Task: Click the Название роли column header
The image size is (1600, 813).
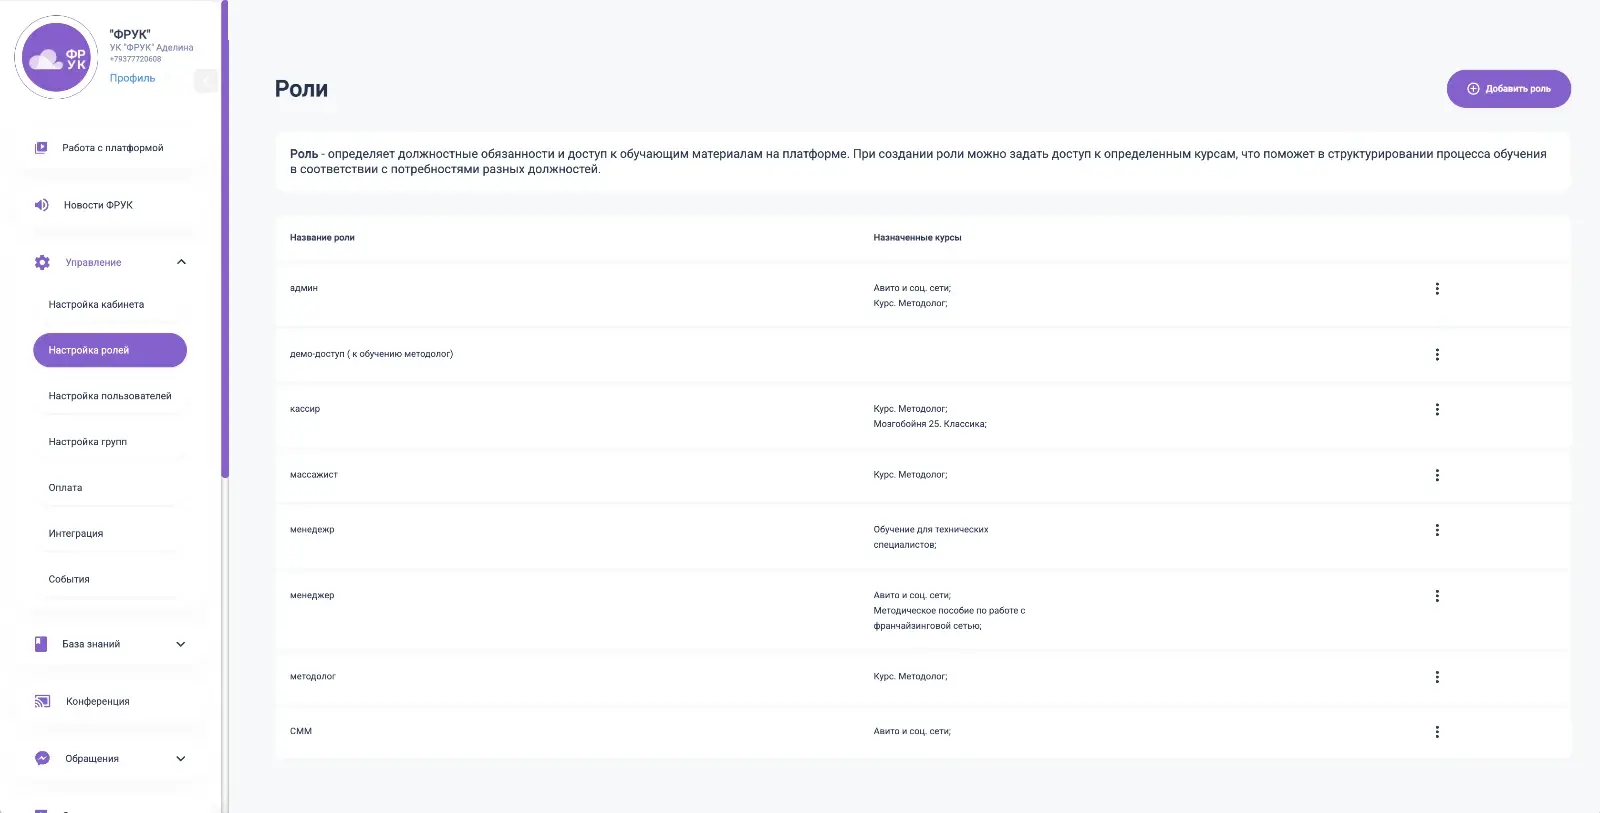Action: (322, 238)
